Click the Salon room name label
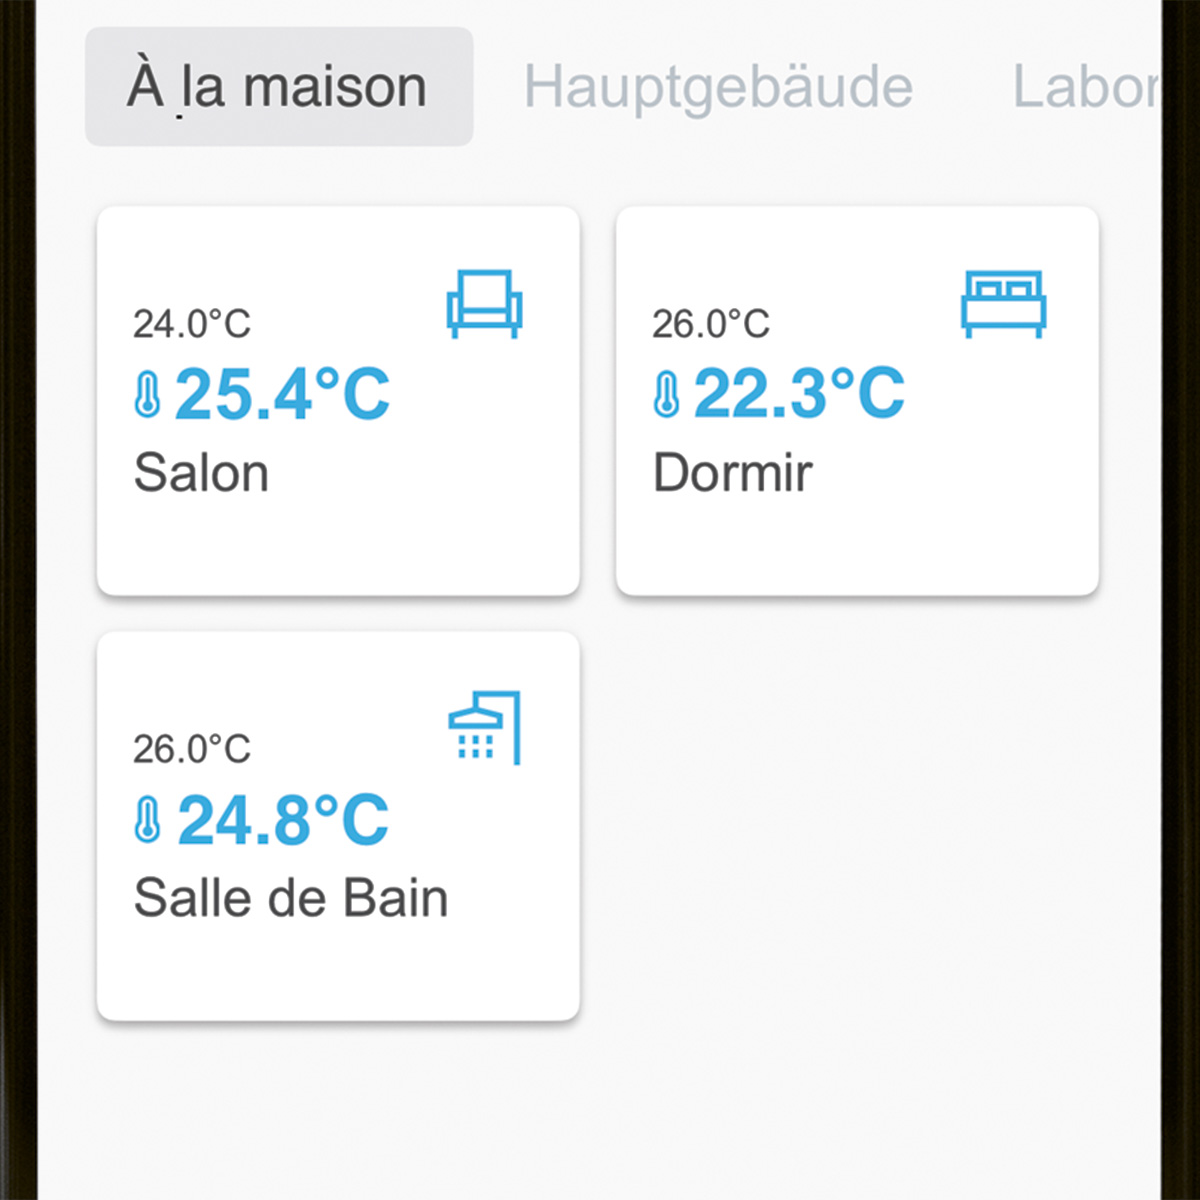1200x1200 pixels. 201,473
